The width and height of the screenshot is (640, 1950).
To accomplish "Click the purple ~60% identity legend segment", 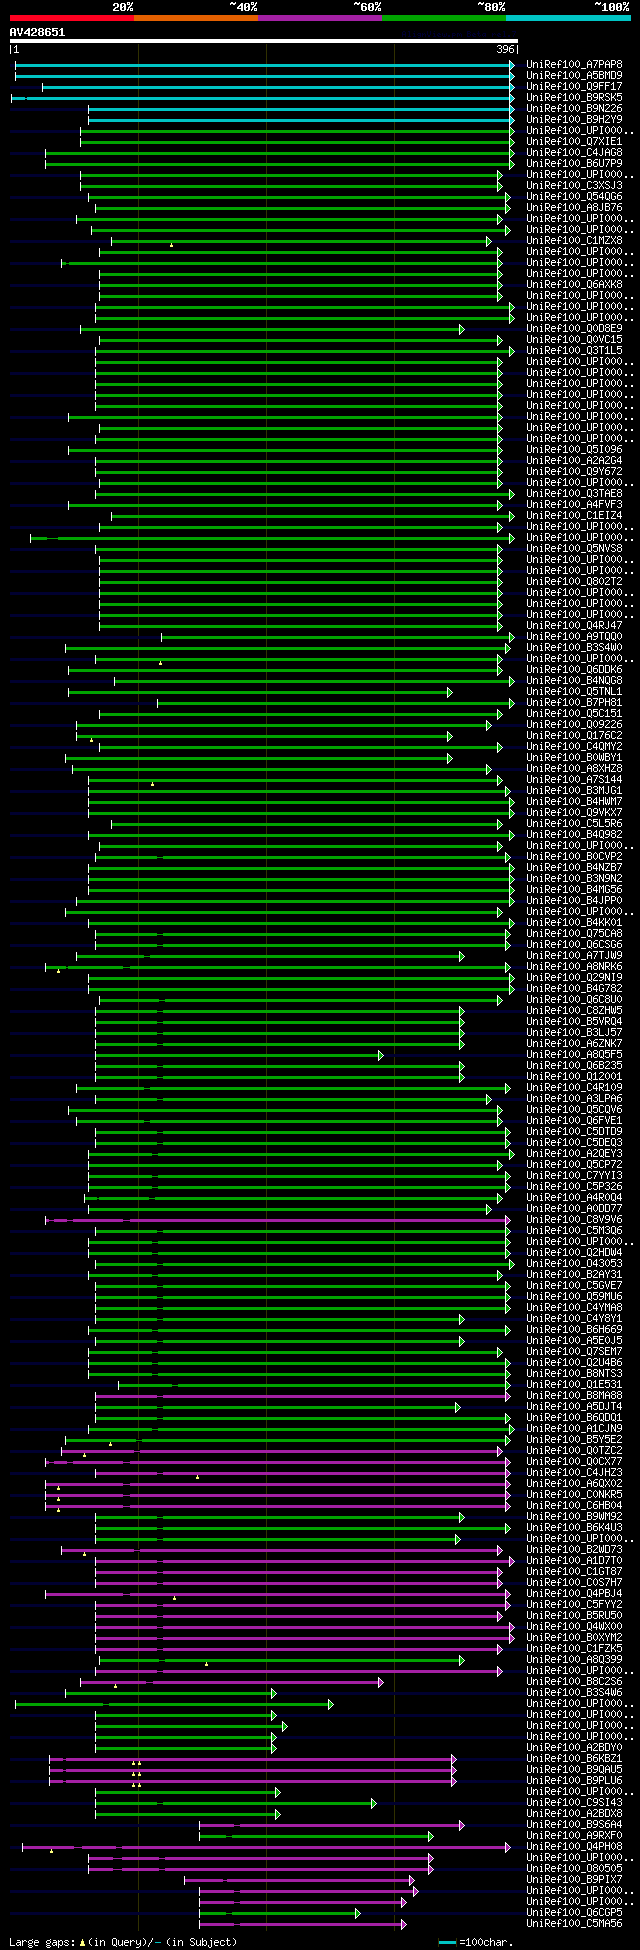I will (320, 18).
